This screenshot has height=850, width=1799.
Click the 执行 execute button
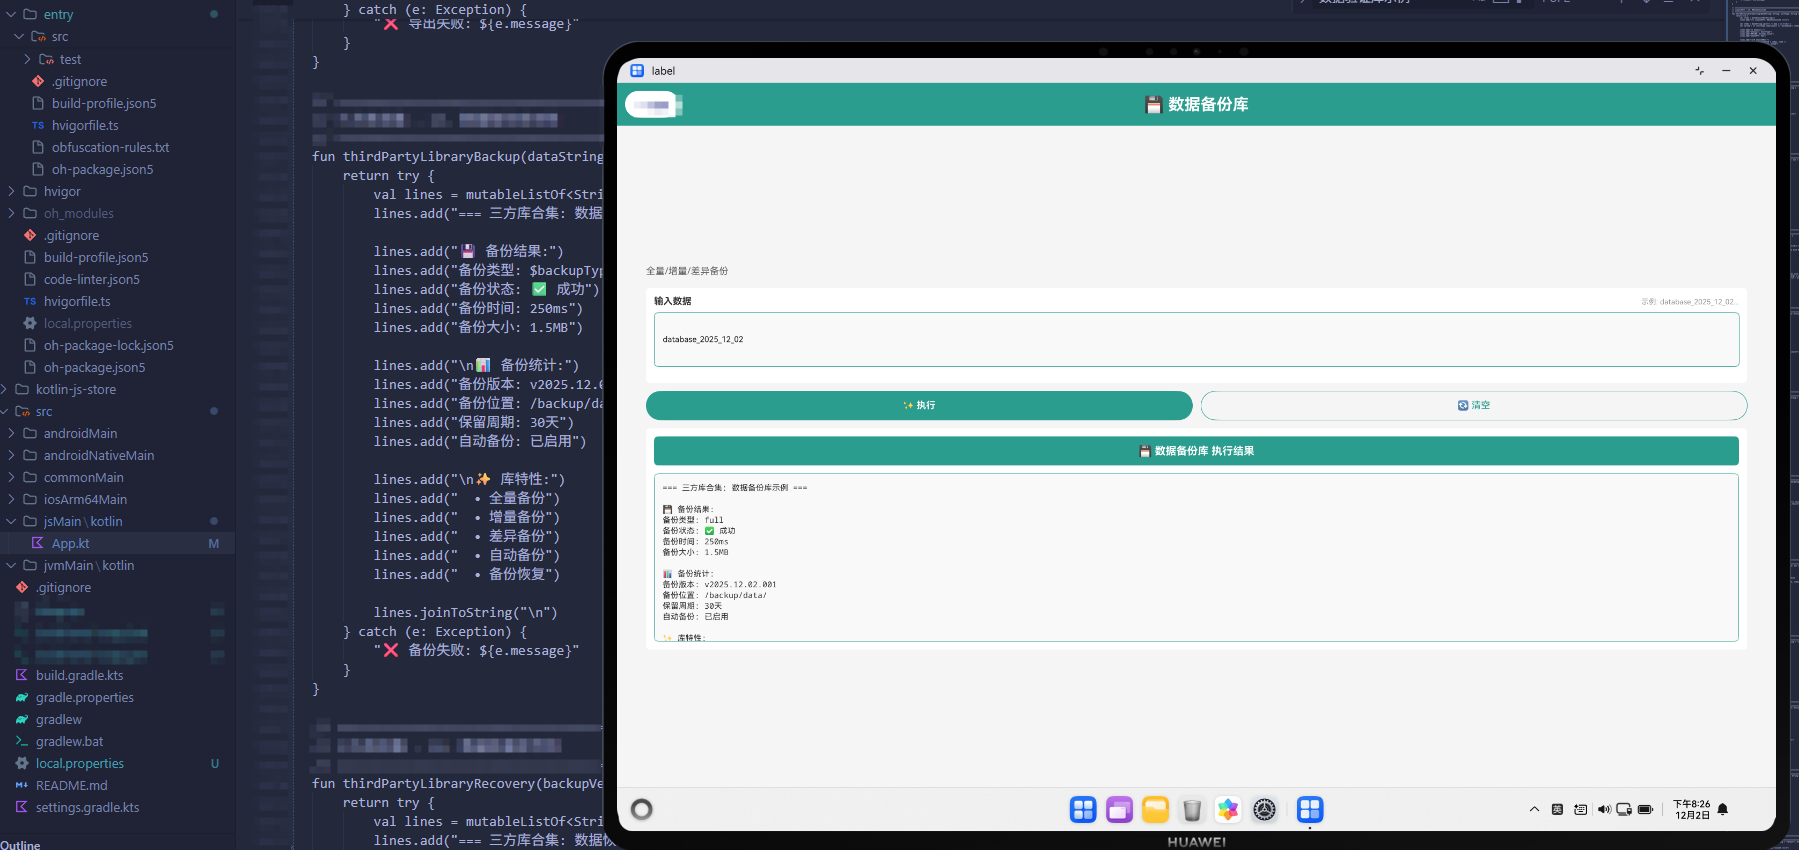919,405
